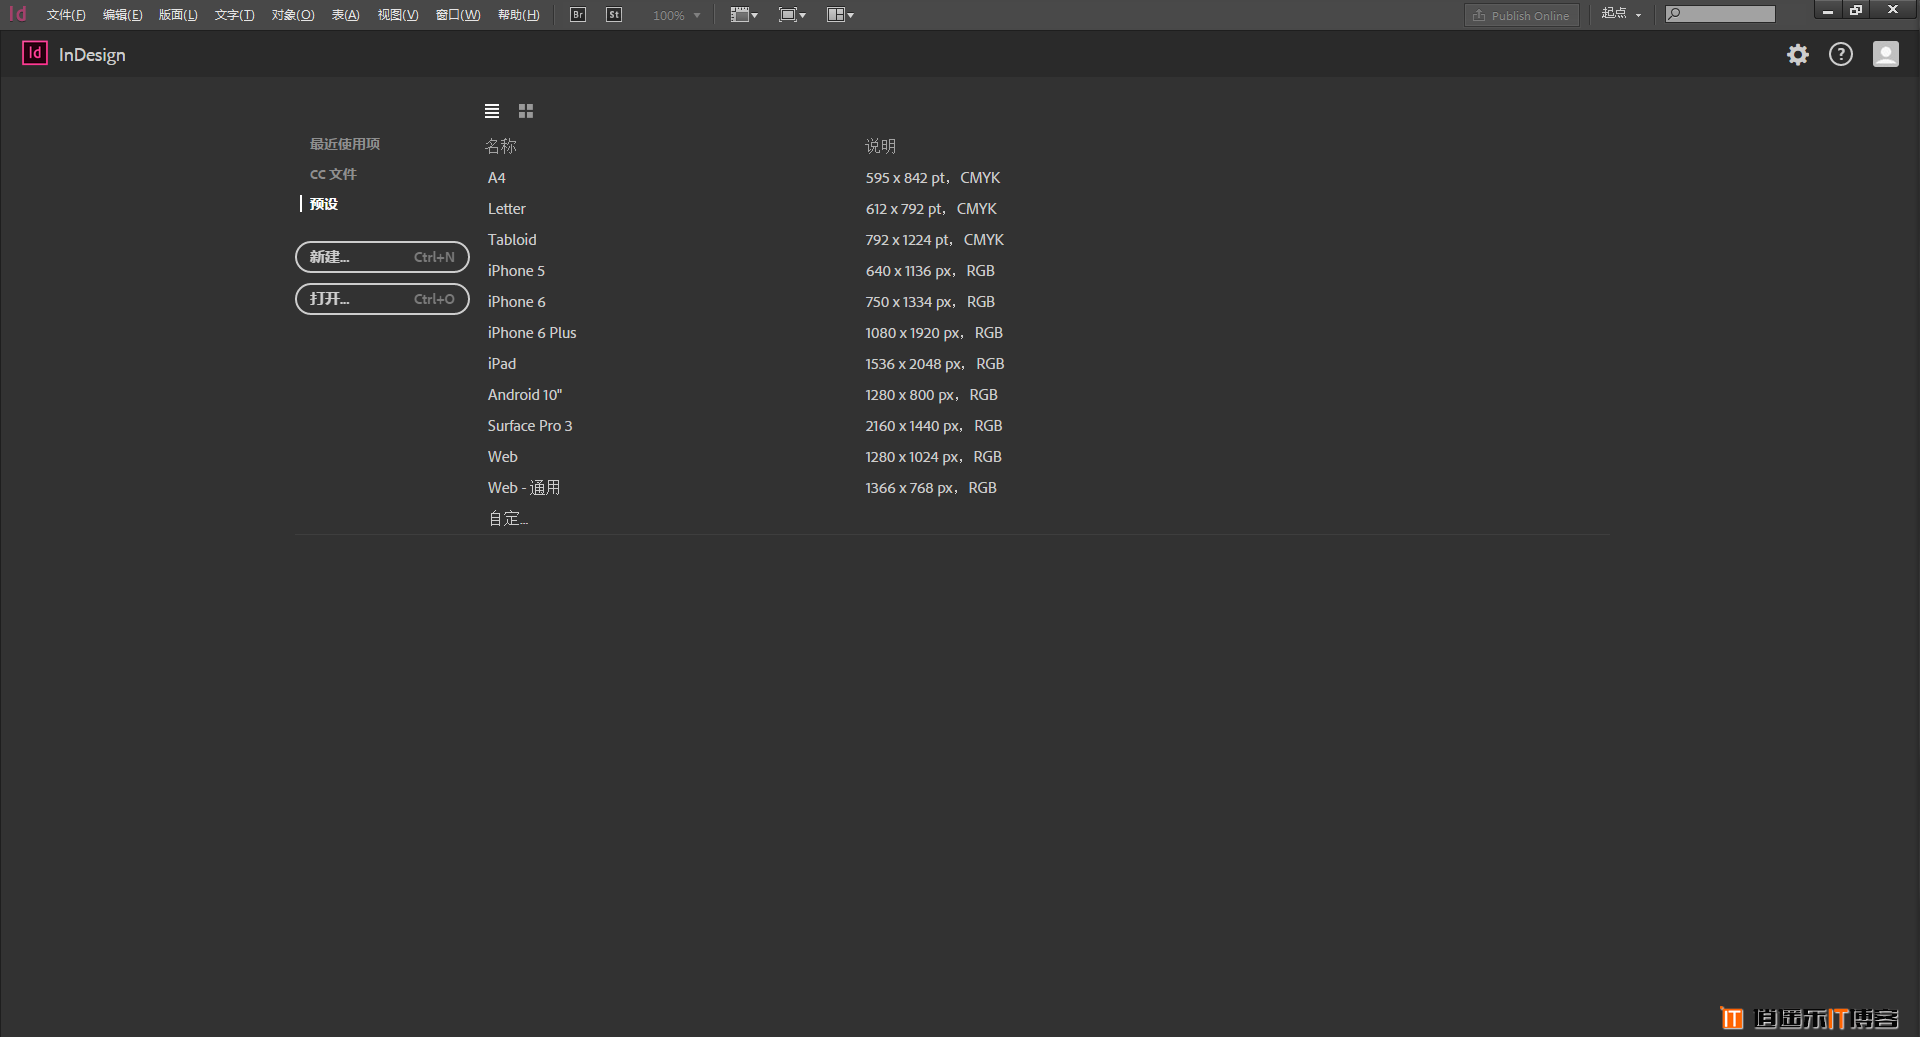Restore down the InDesign window
The width and height of the screenshot is (1920, 1037).
coord(1857,11)
